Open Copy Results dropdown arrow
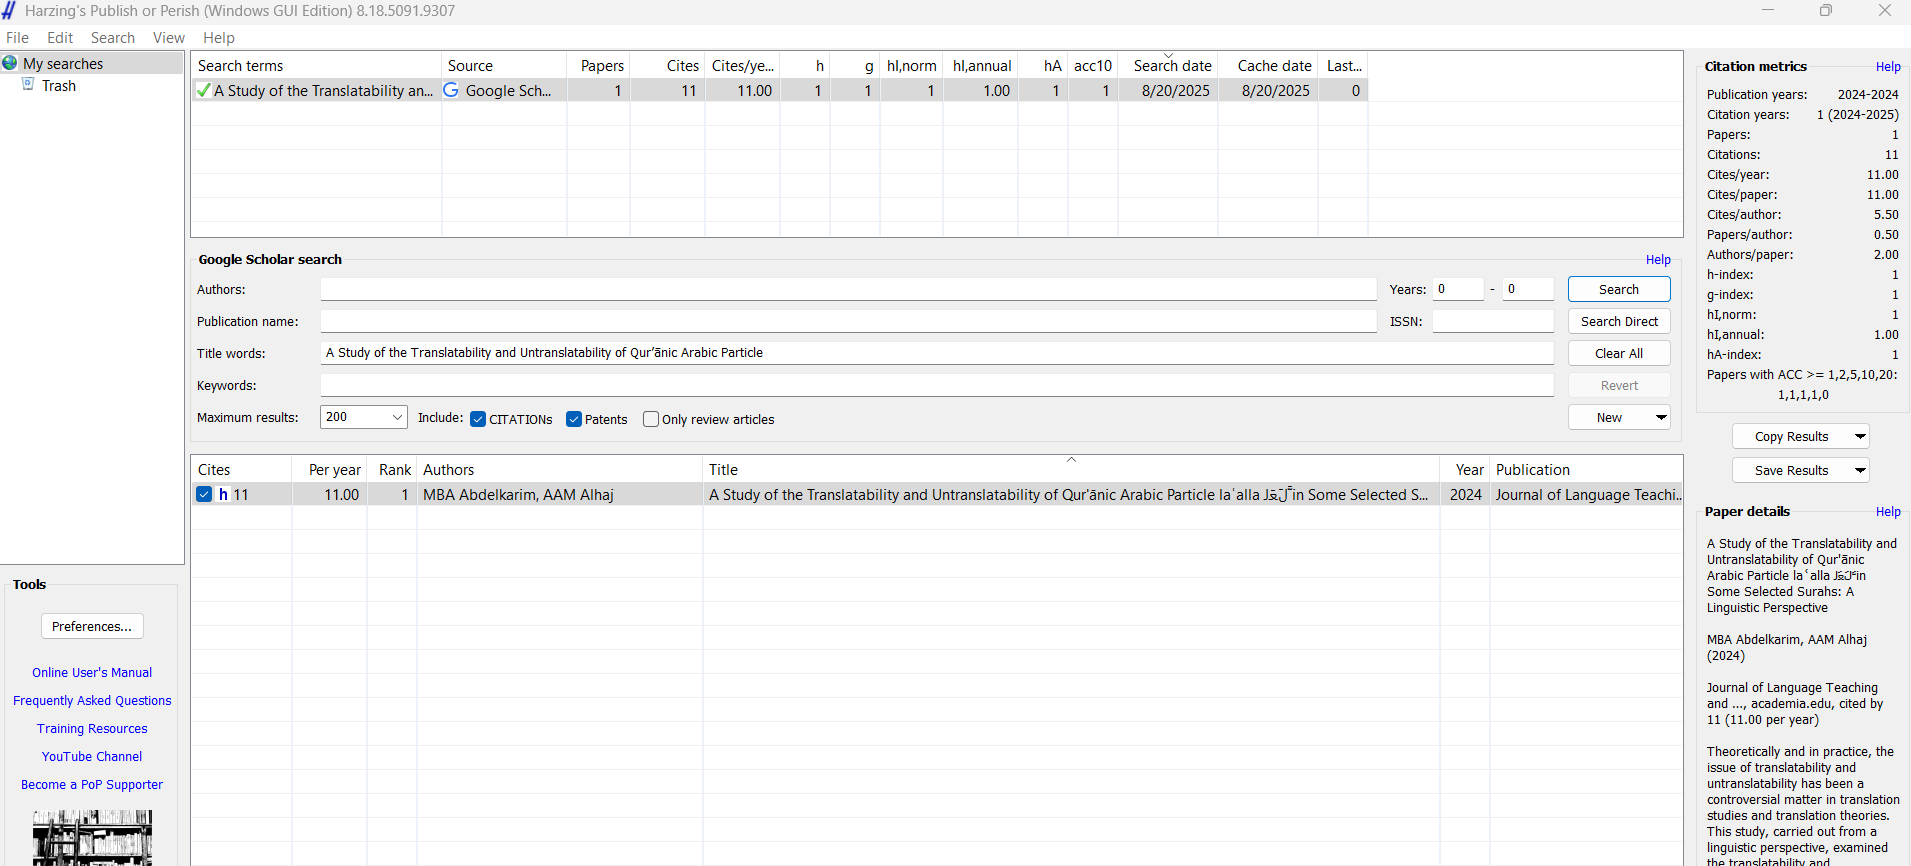1911x866 pixels. (1860, 436)
